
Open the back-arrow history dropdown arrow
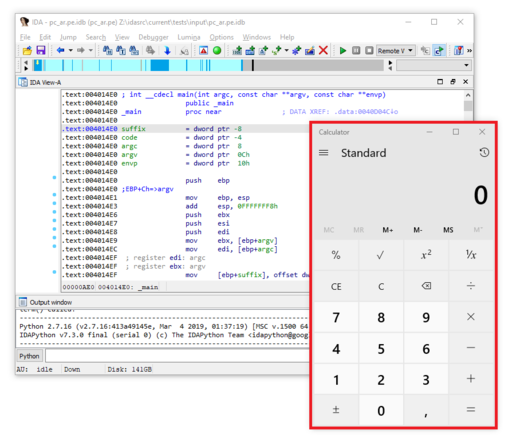[x=71, y=50]
